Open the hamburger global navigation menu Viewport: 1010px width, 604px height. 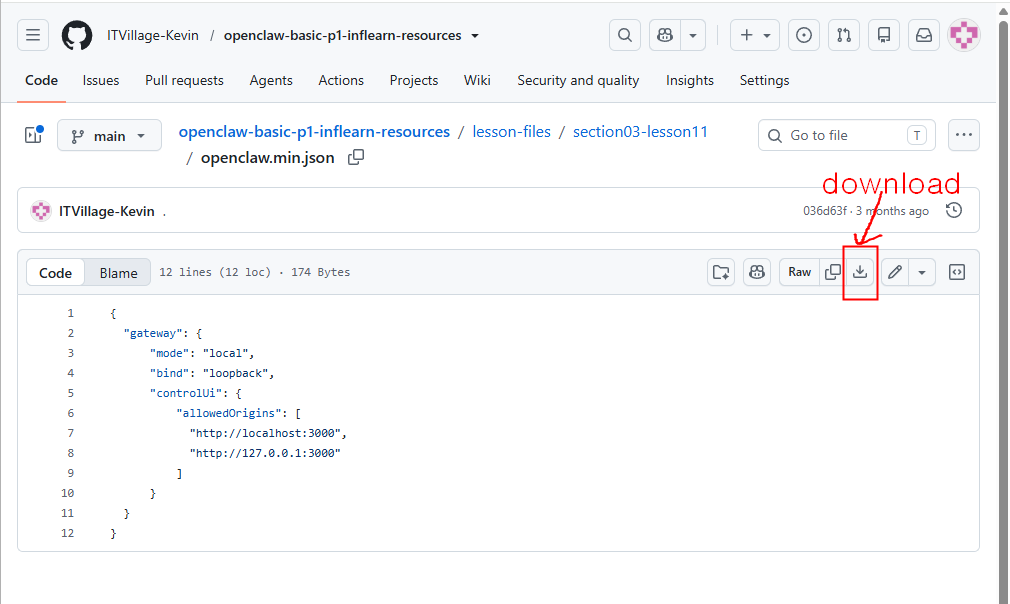[x=33, y=35]
